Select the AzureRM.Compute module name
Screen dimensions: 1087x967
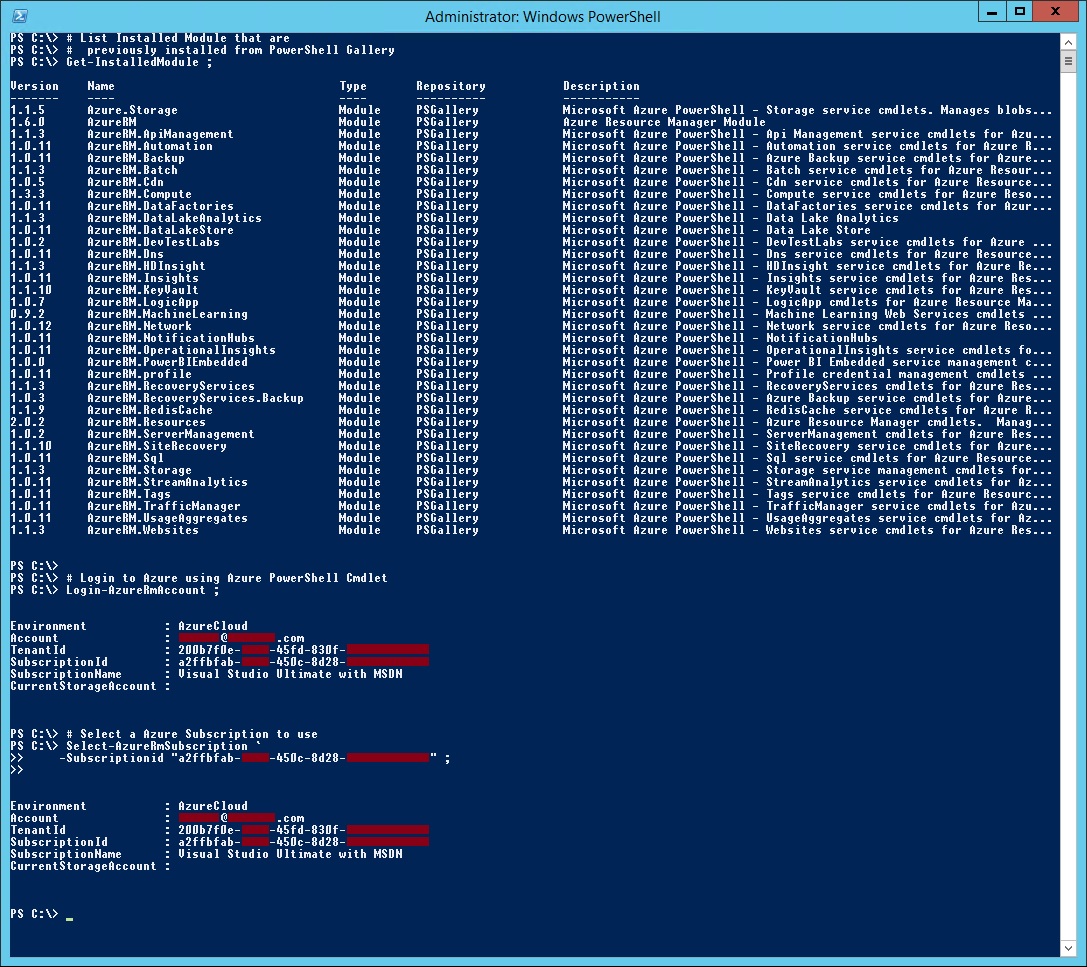(x=139, y=194)
